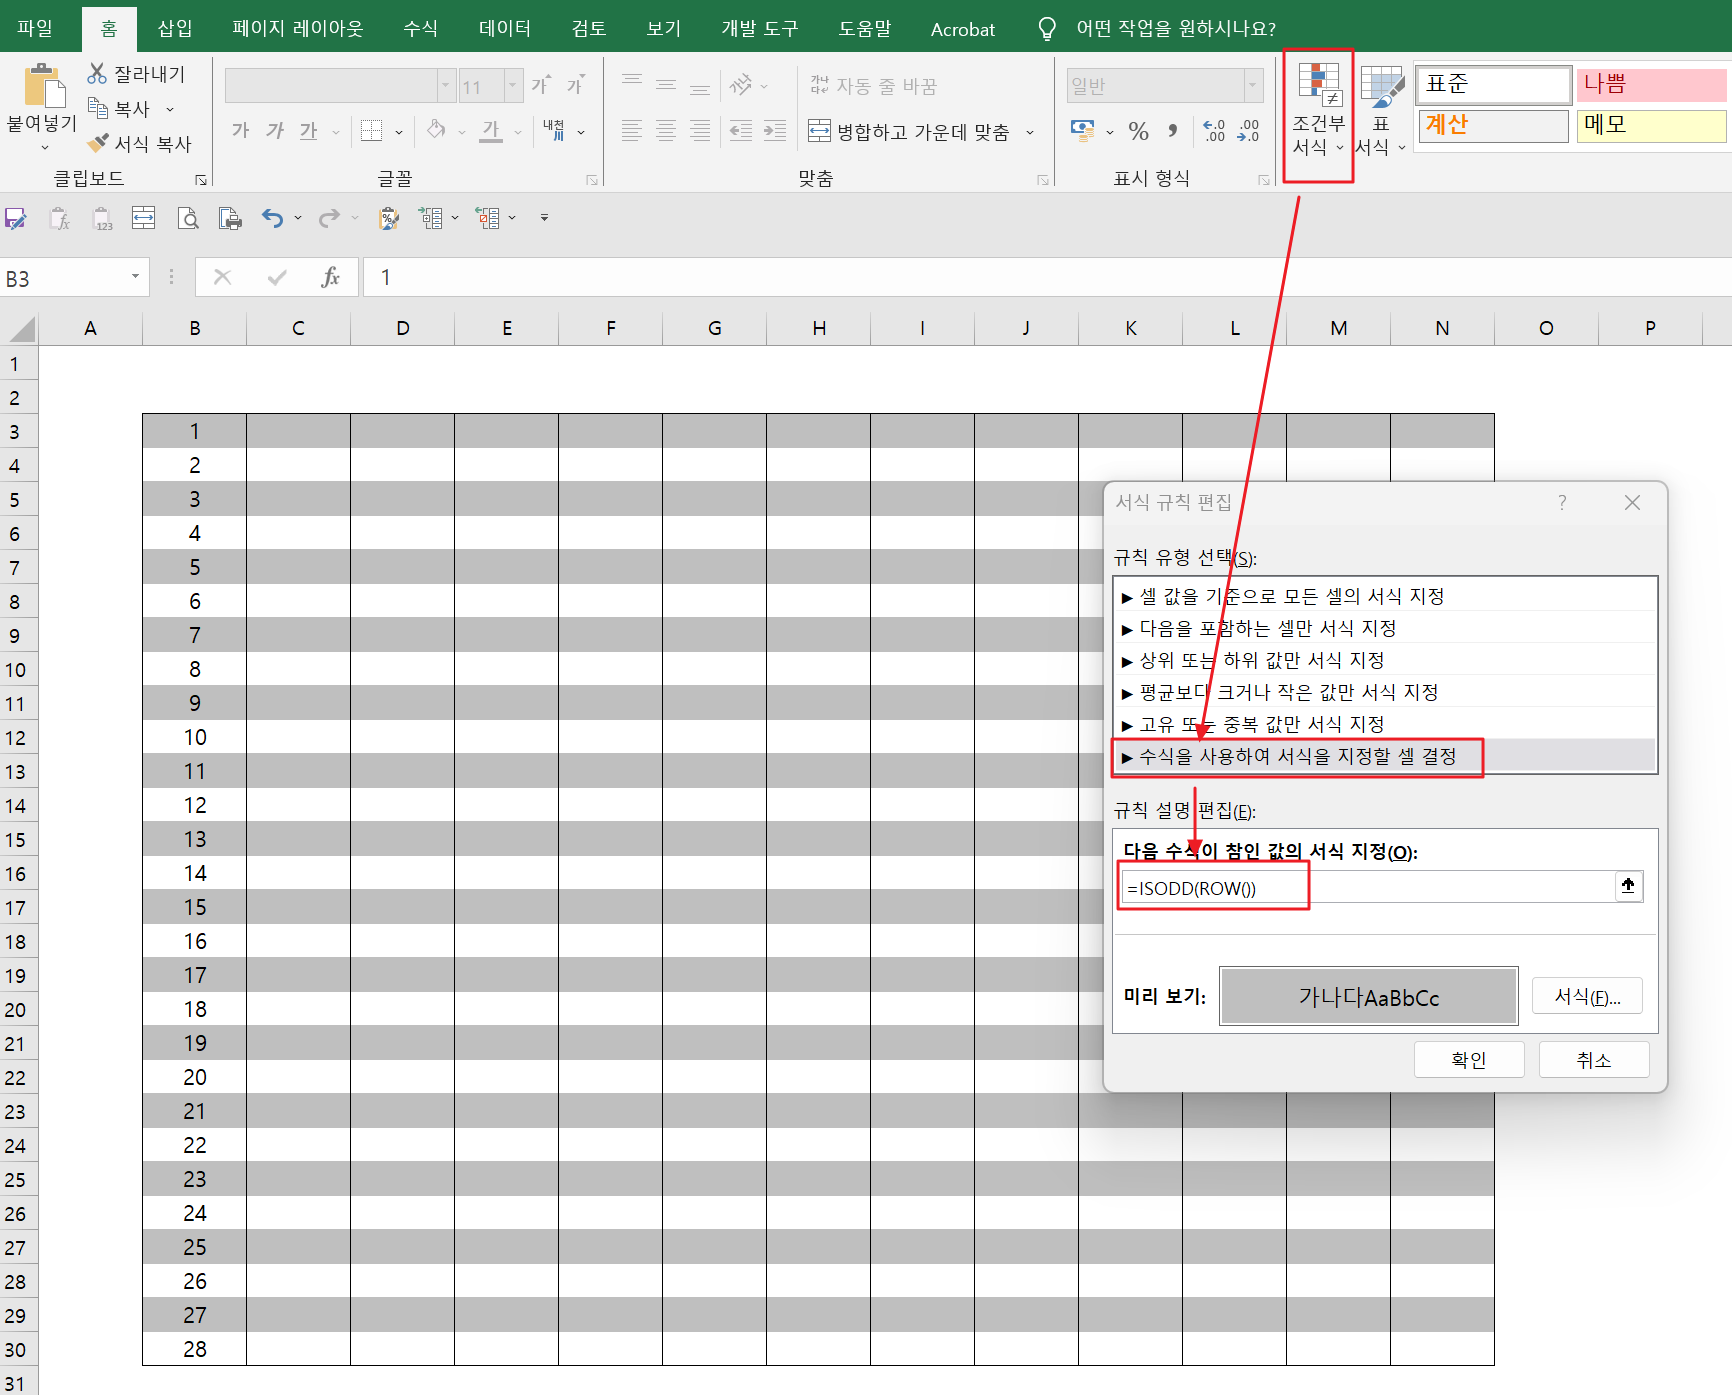1732x1395 pixels.
Task: Switch to the 삽입 tab
Action: coord(175,28)
